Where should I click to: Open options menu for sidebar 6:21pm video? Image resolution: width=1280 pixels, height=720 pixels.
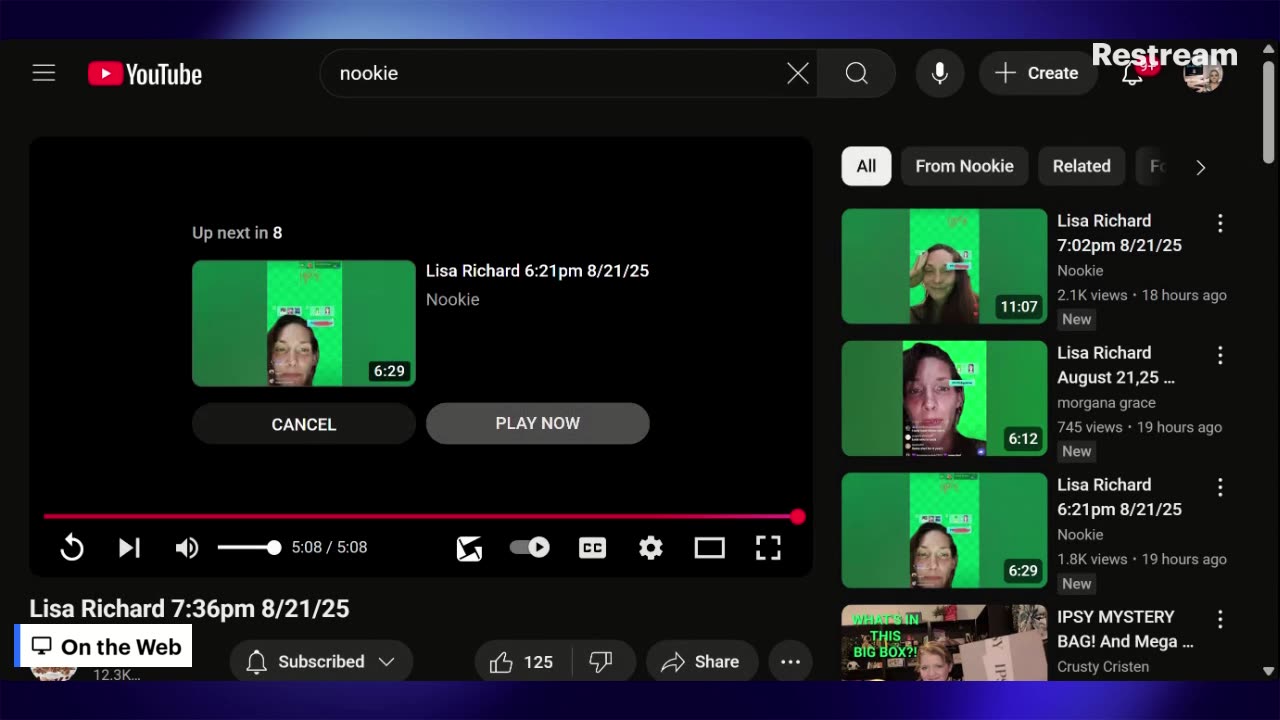[x=1220, y=487]
